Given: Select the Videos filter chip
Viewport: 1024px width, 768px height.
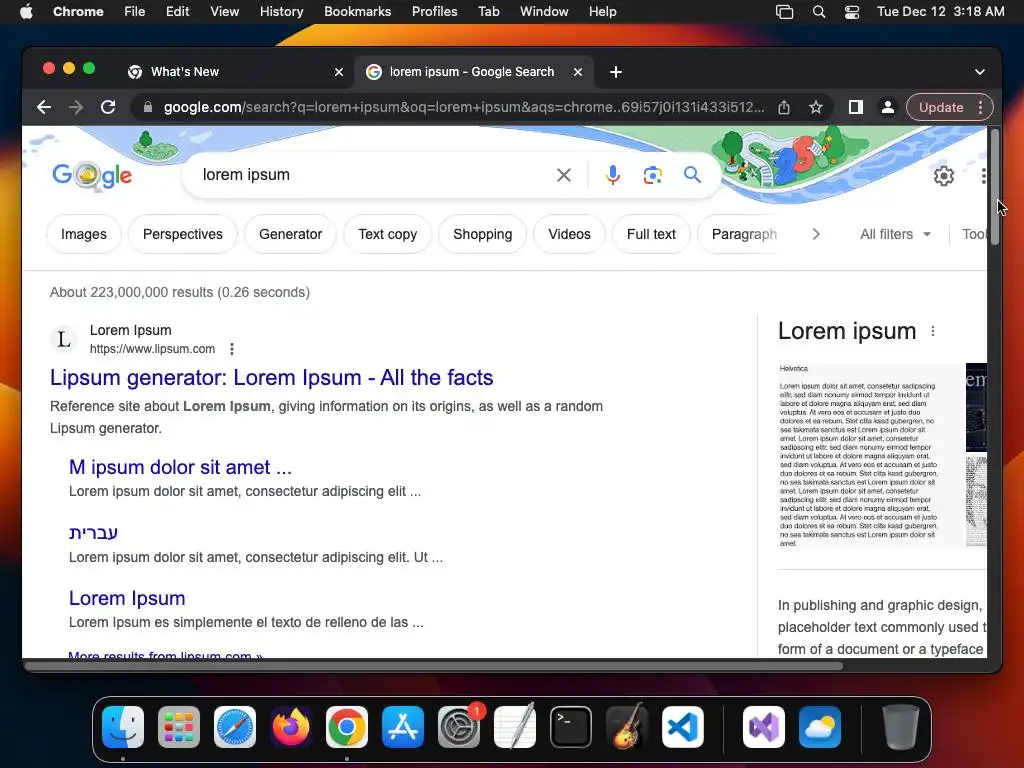Looking at the screenshot, I should (569, 234).
